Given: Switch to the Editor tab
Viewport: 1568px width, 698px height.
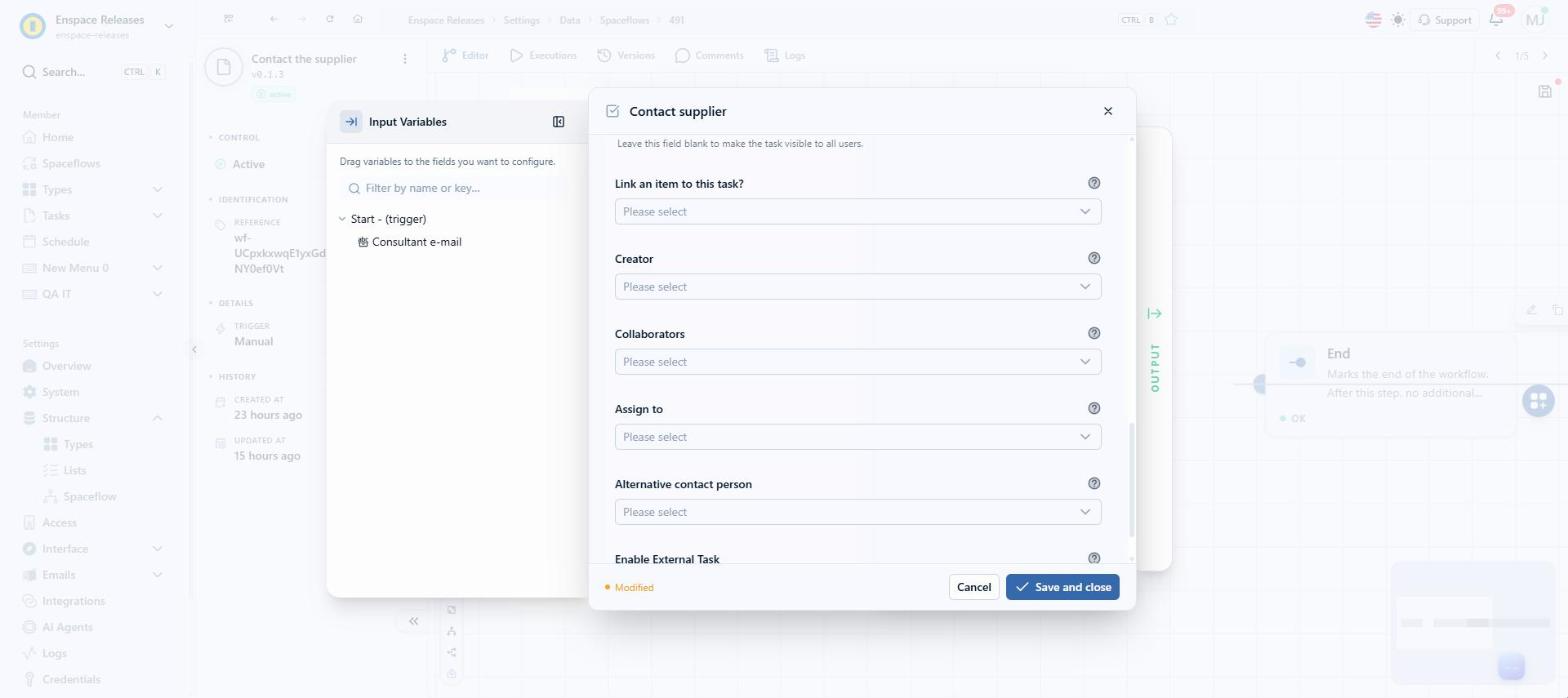Looking at the screenshot, I should (466, 56).
